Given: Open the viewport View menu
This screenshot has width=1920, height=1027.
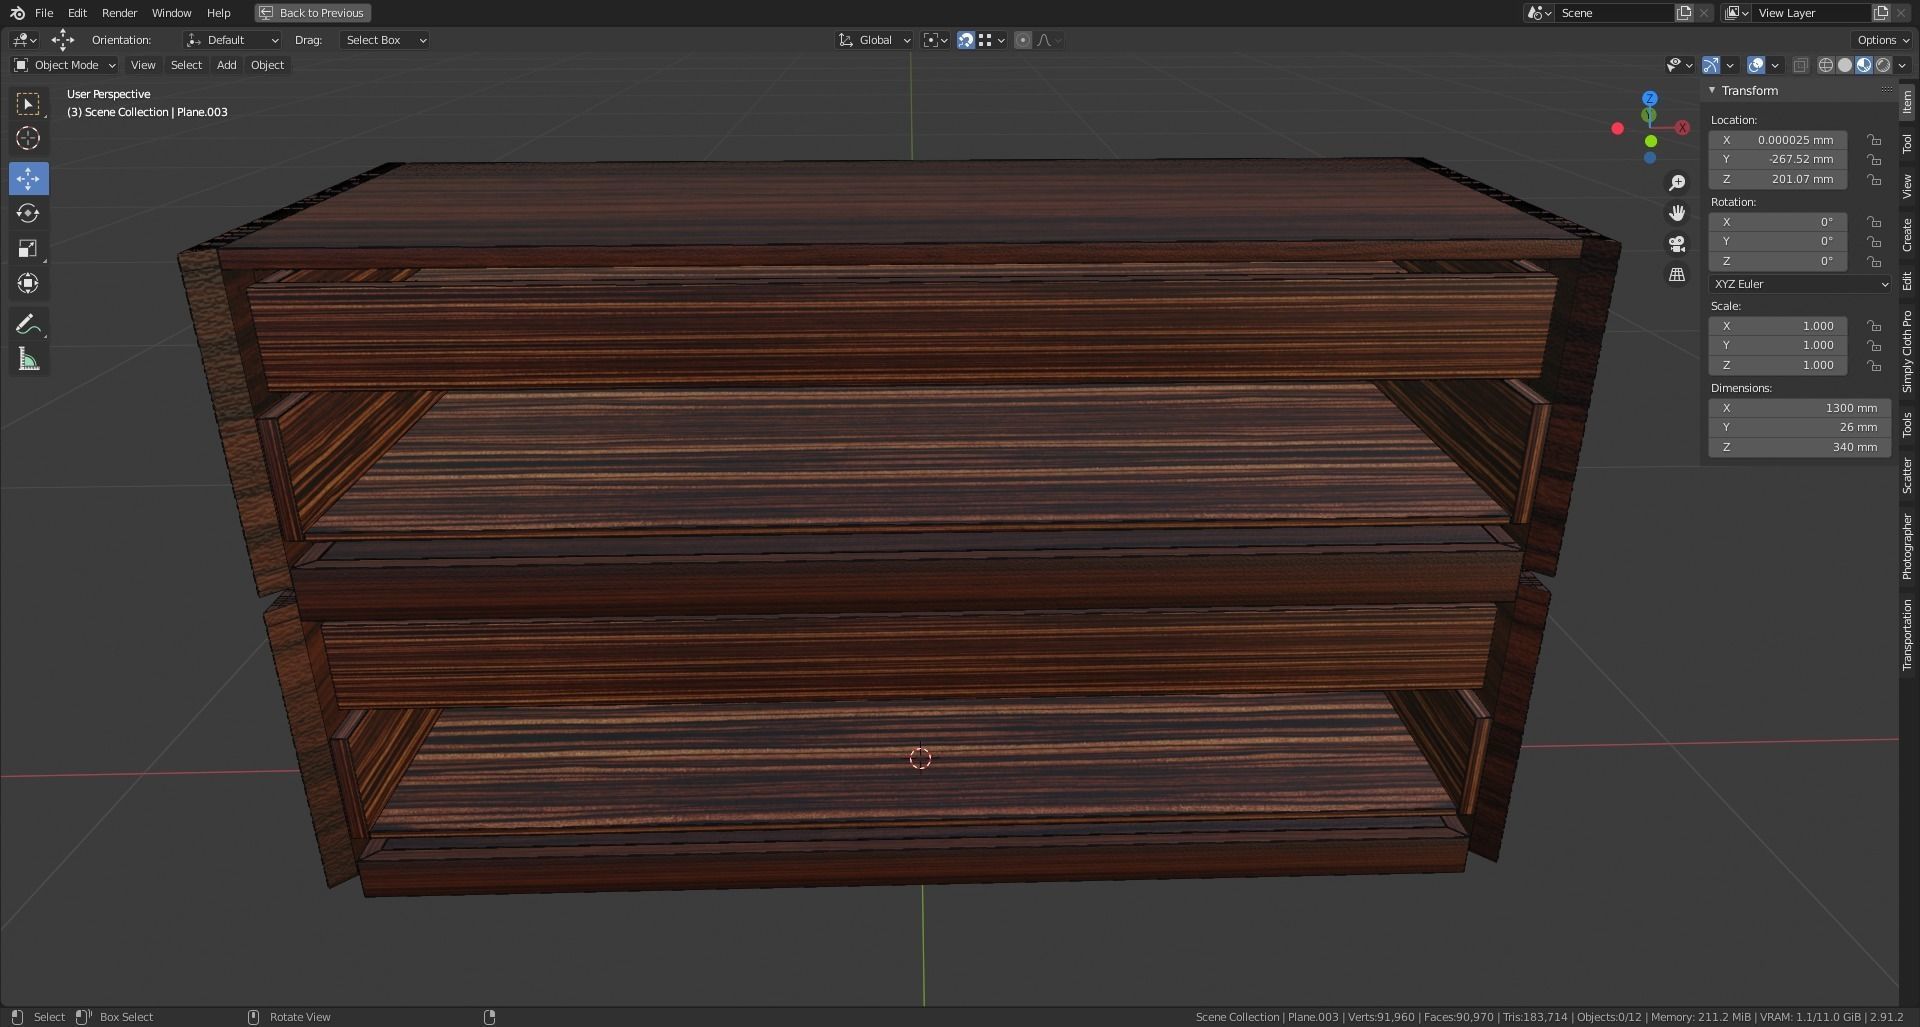Looking at the screenshot, I should 143,65.
